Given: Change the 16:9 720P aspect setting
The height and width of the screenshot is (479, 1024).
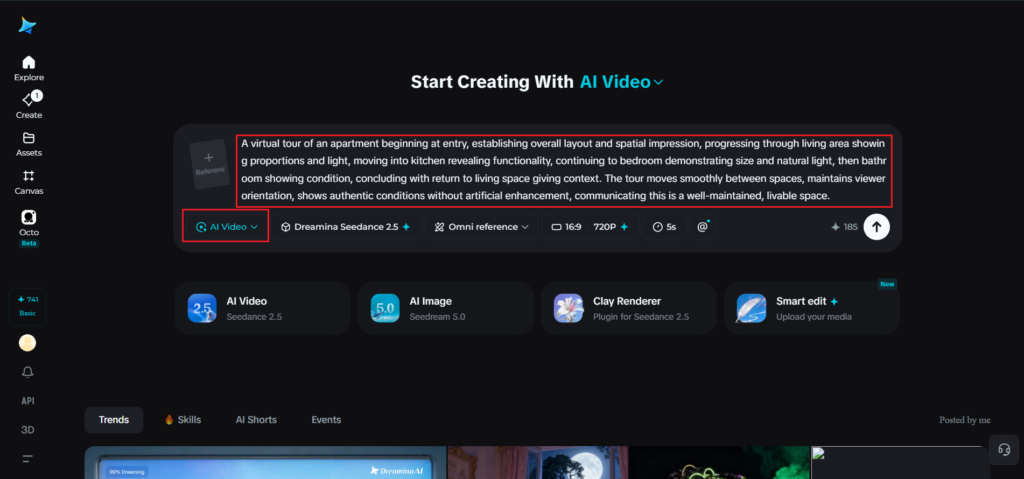Looking at the screenshot, I should (x=591, y=227).
